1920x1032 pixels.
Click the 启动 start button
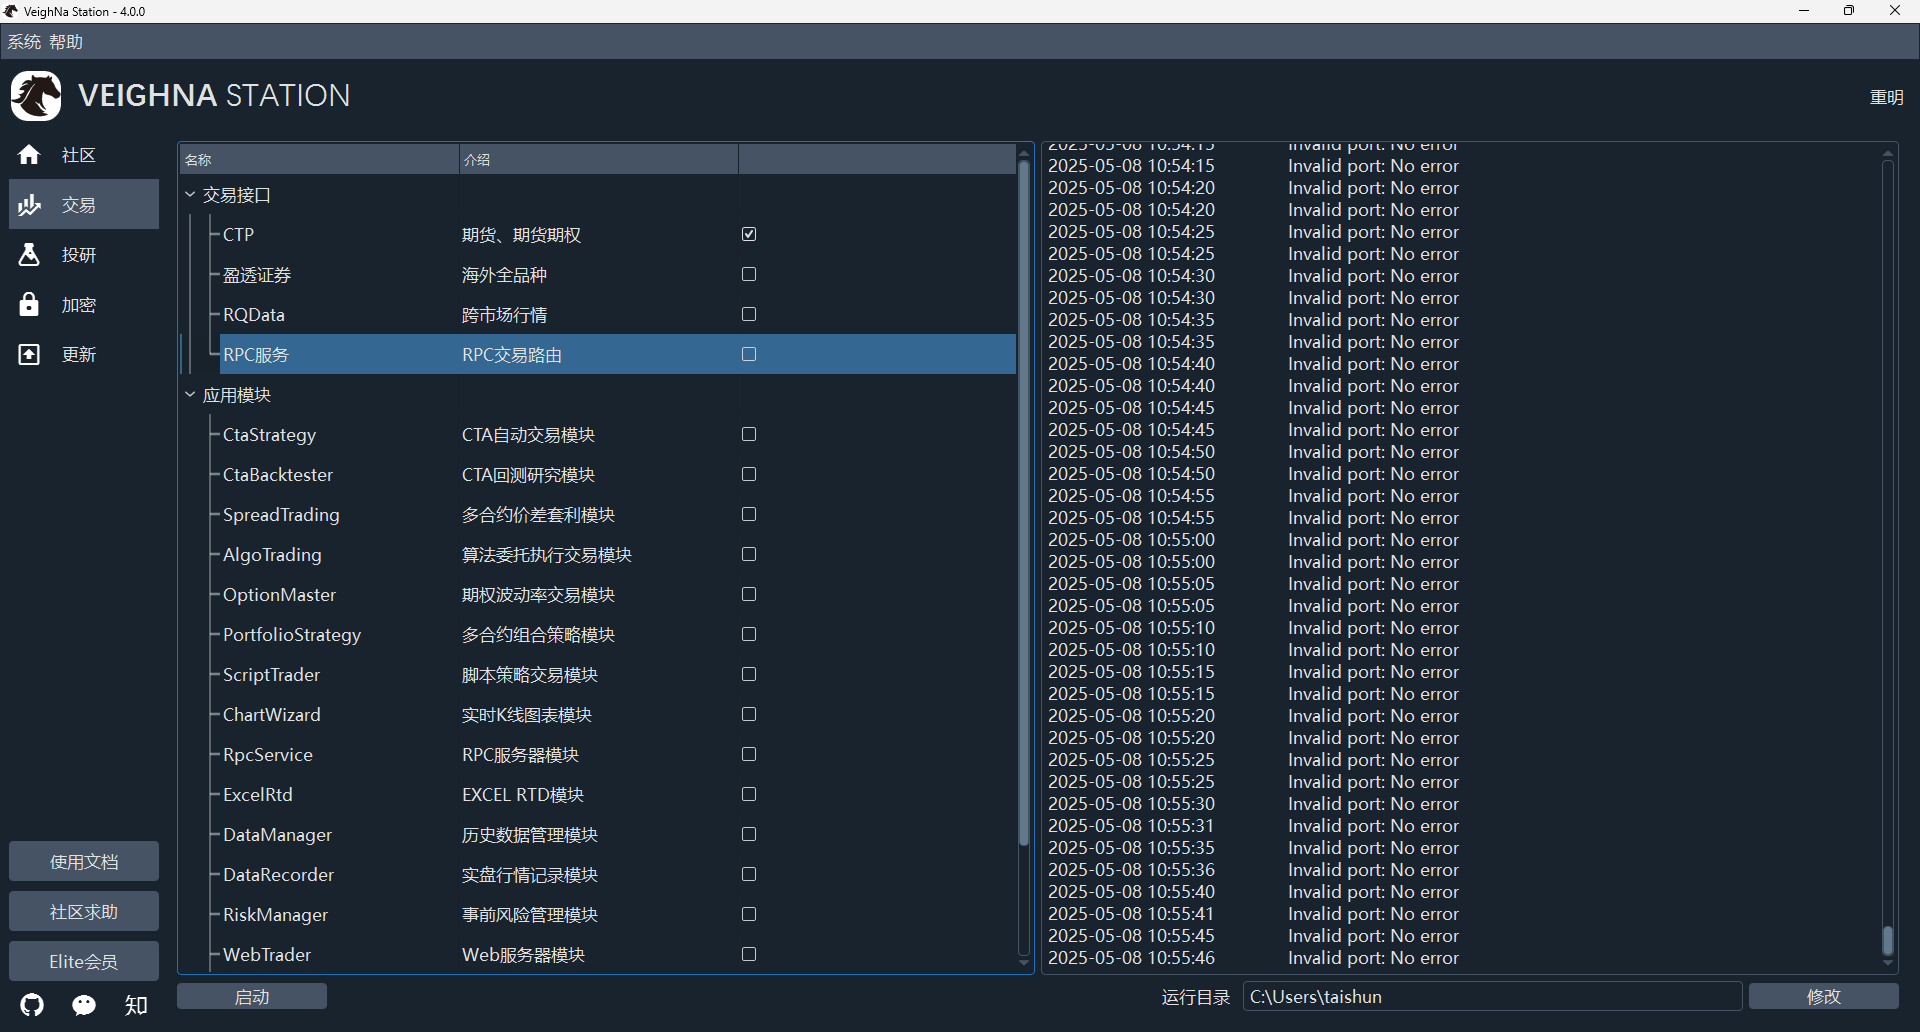[x=252, y=997]
